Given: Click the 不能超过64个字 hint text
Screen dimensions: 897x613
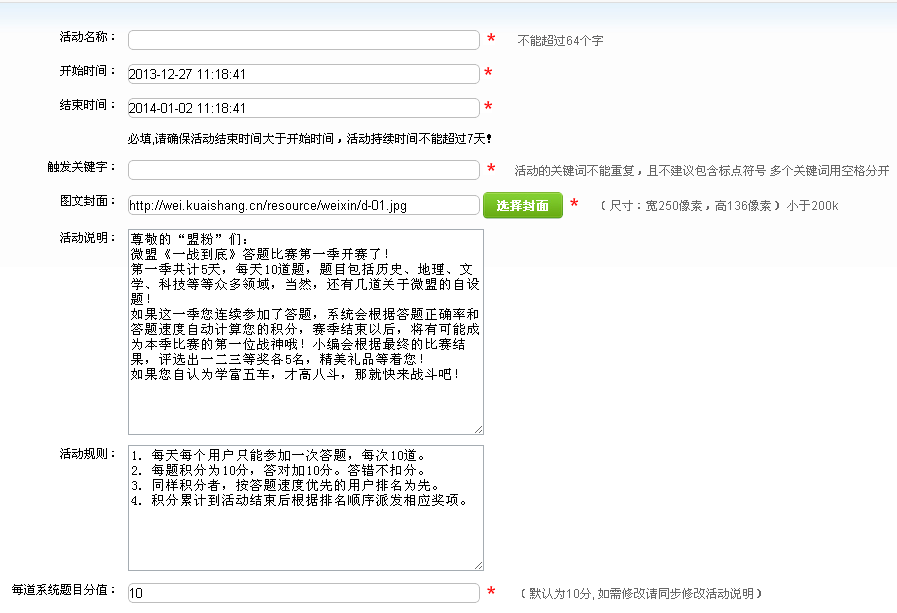Looking at the screenshot, I should click(x=560, y=41).
